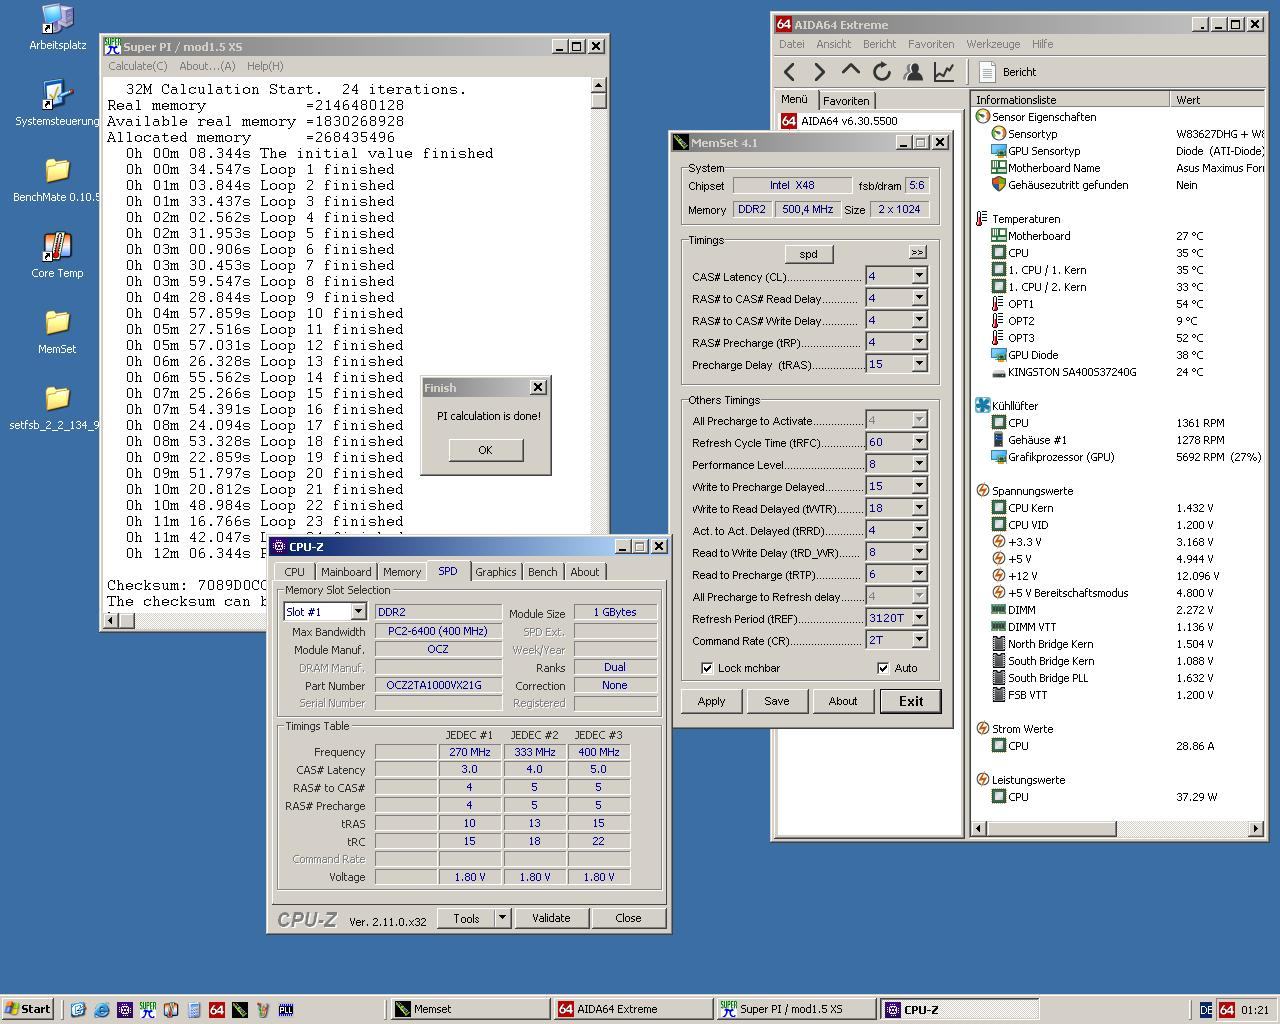Open MemSet folder on desktop

[x=57, y=332]
